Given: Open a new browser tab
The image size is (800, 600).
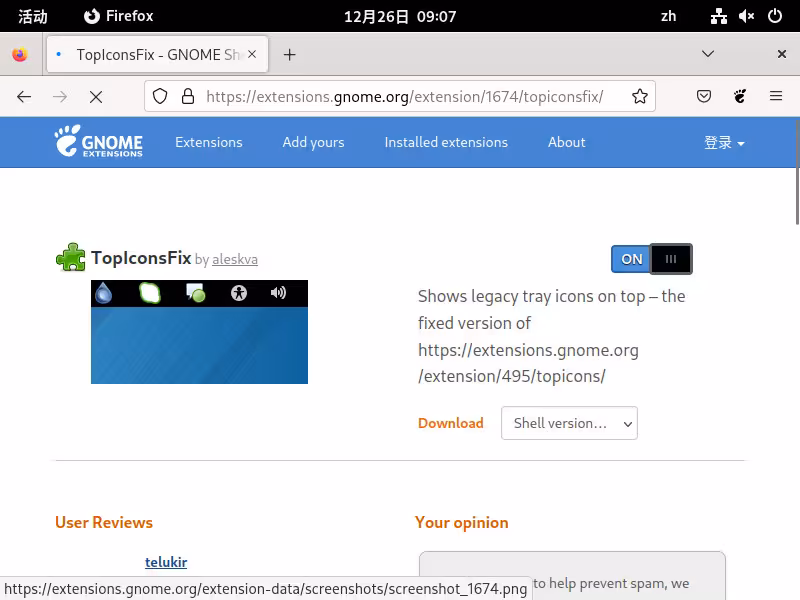Looking at the screenshot, I should coord(290,55).
